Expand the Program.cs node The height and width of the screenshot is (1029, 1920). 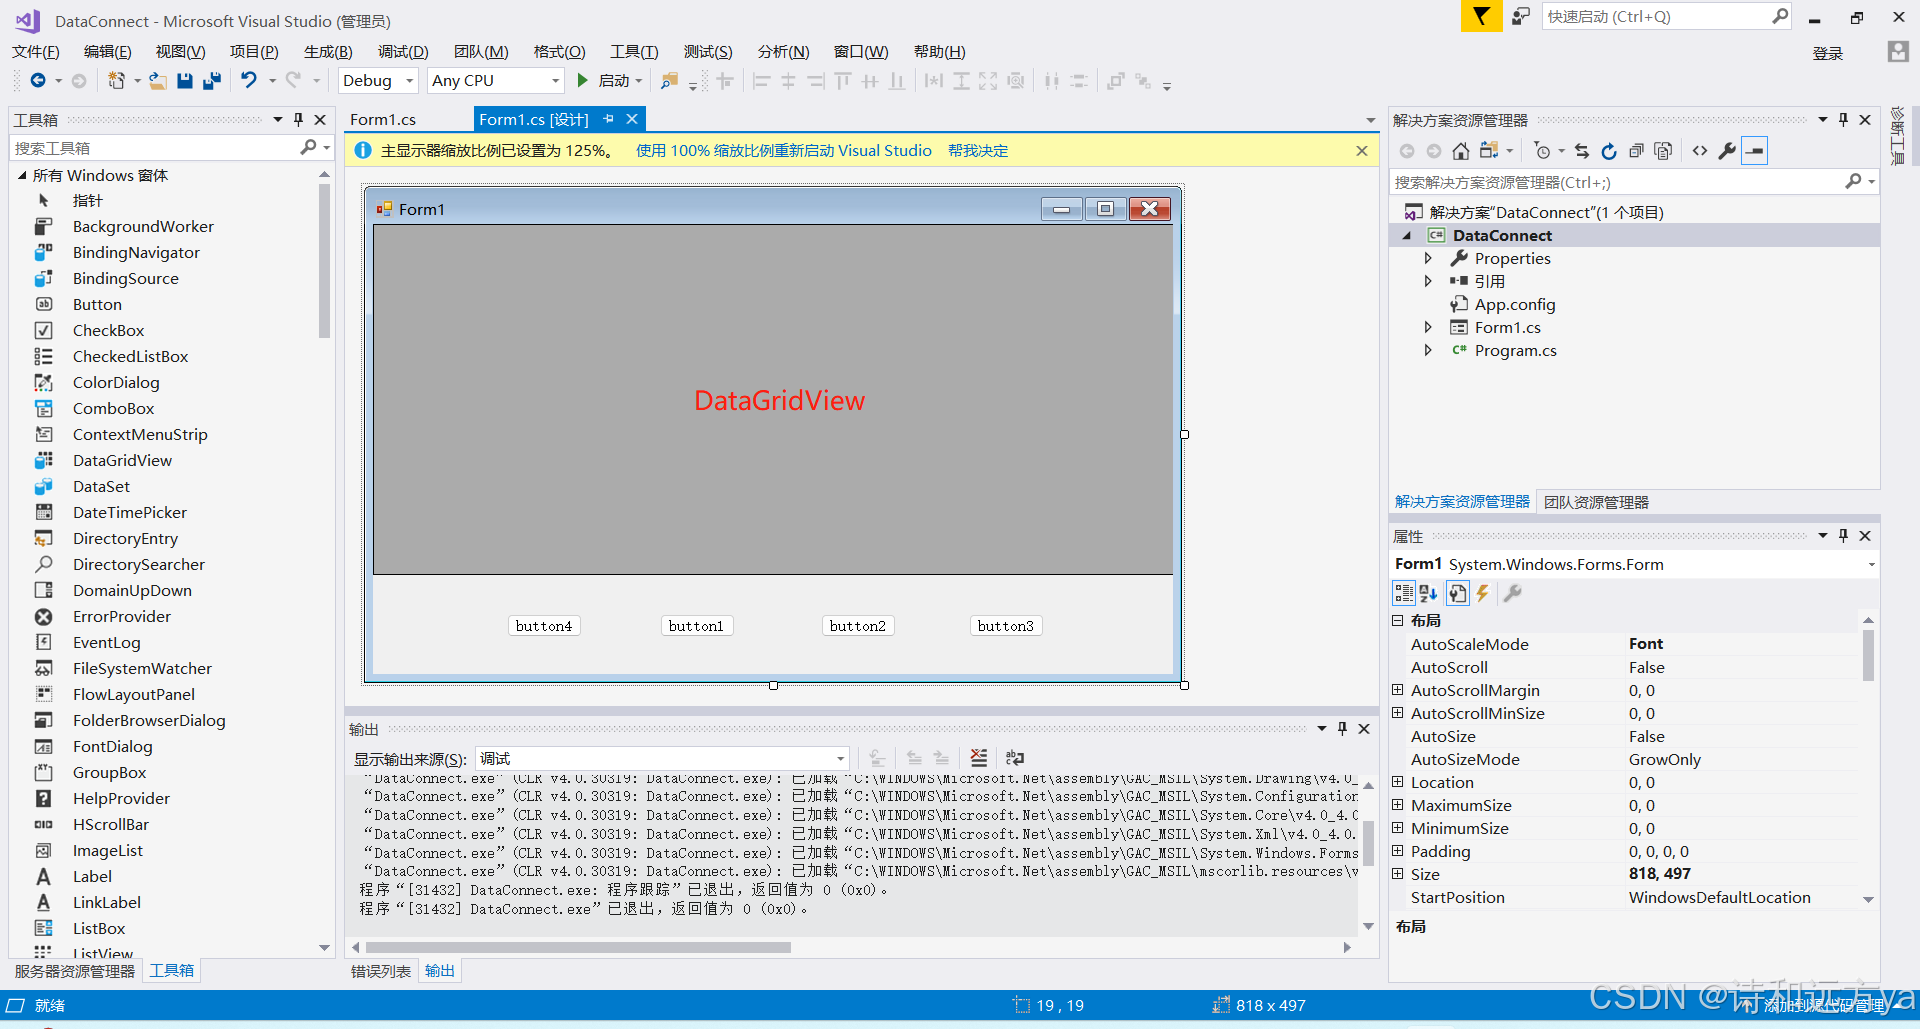pyautogui.click(x=1428, y=350)
